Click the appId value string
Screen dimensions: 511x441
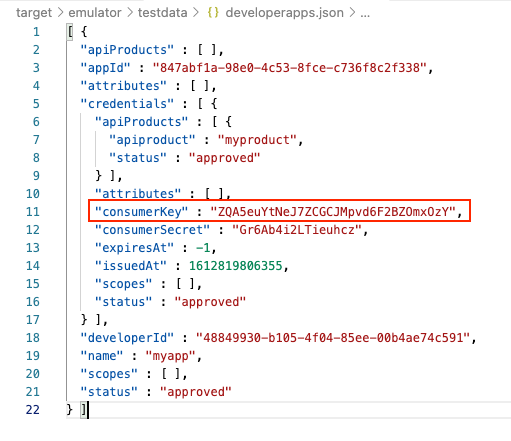click(x=290, y=68)
